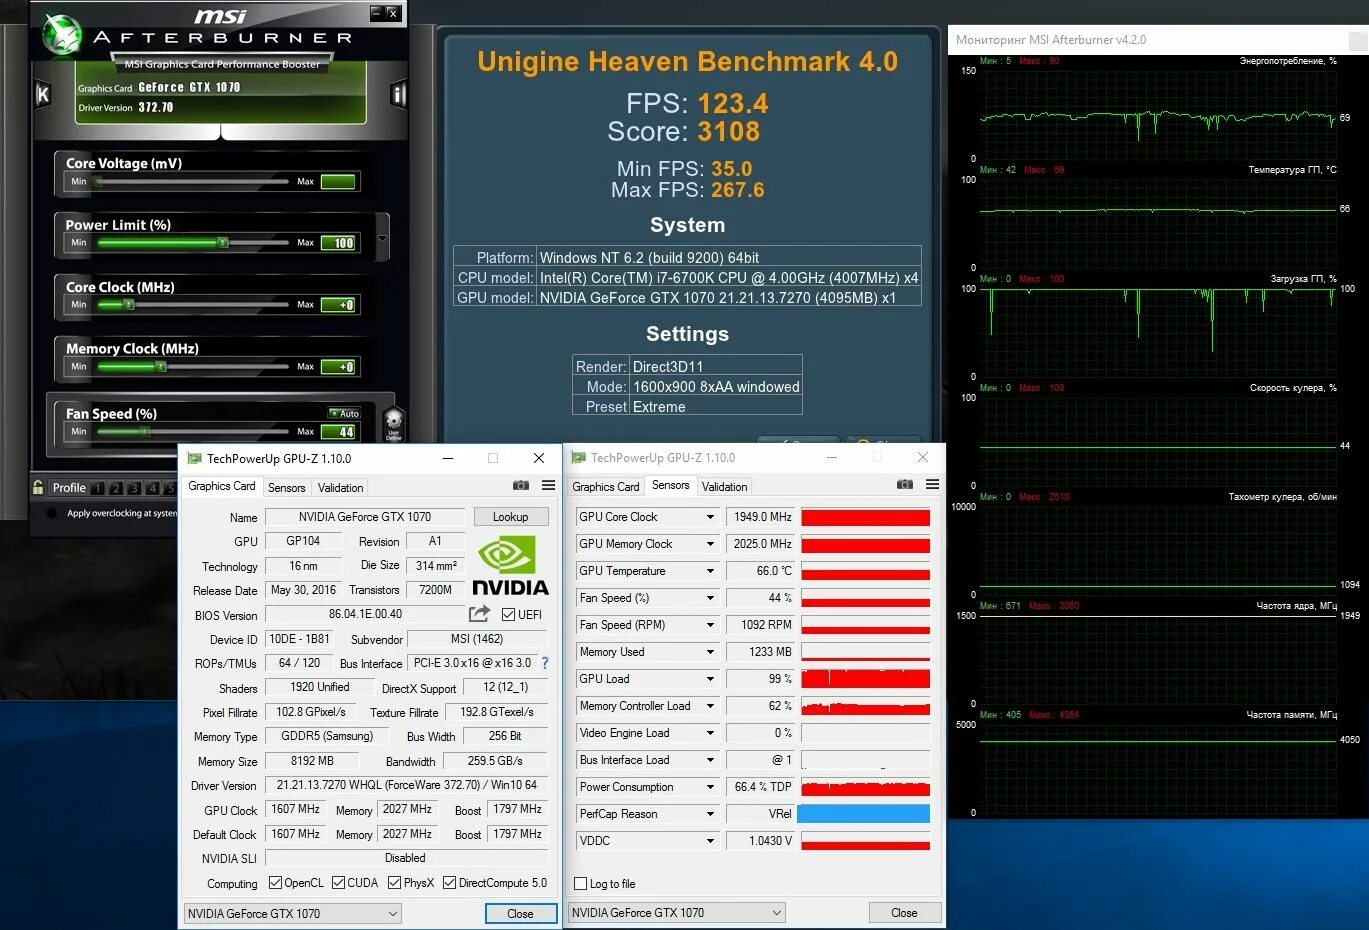
Task: Click Fan Speed 44 value field
Action: click(x=338, y=432)
